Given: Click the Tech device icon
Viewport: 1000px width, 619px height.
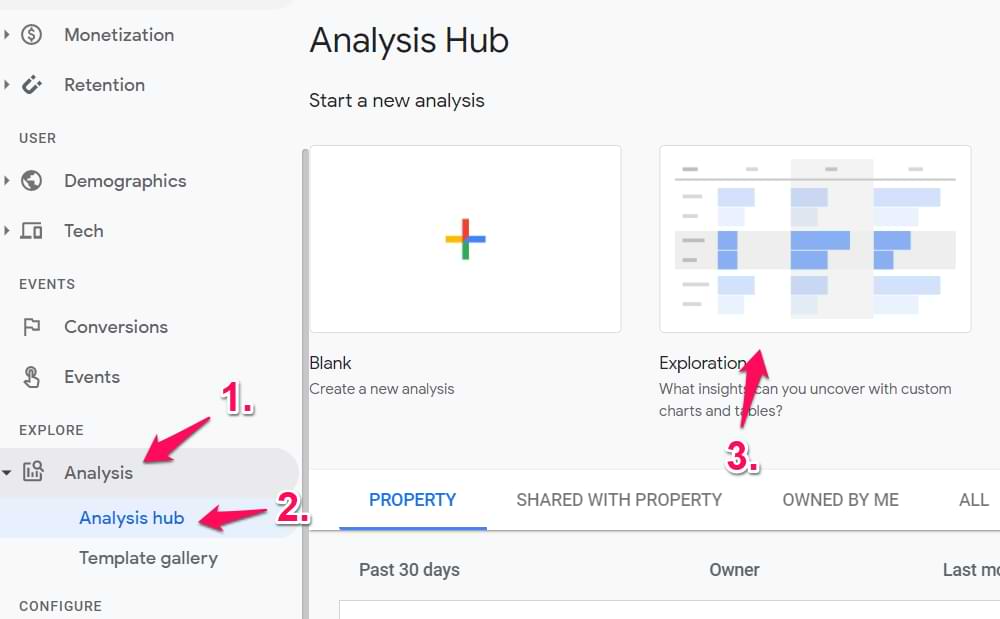Looking at the screenshot, I should click(31, 231).
